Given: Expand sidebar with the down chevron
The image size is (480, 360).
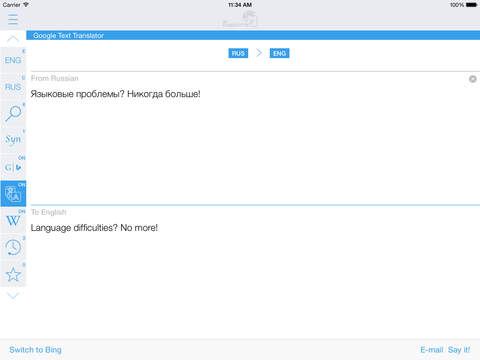Looking at the screenshot, I should tap(13, 295).
